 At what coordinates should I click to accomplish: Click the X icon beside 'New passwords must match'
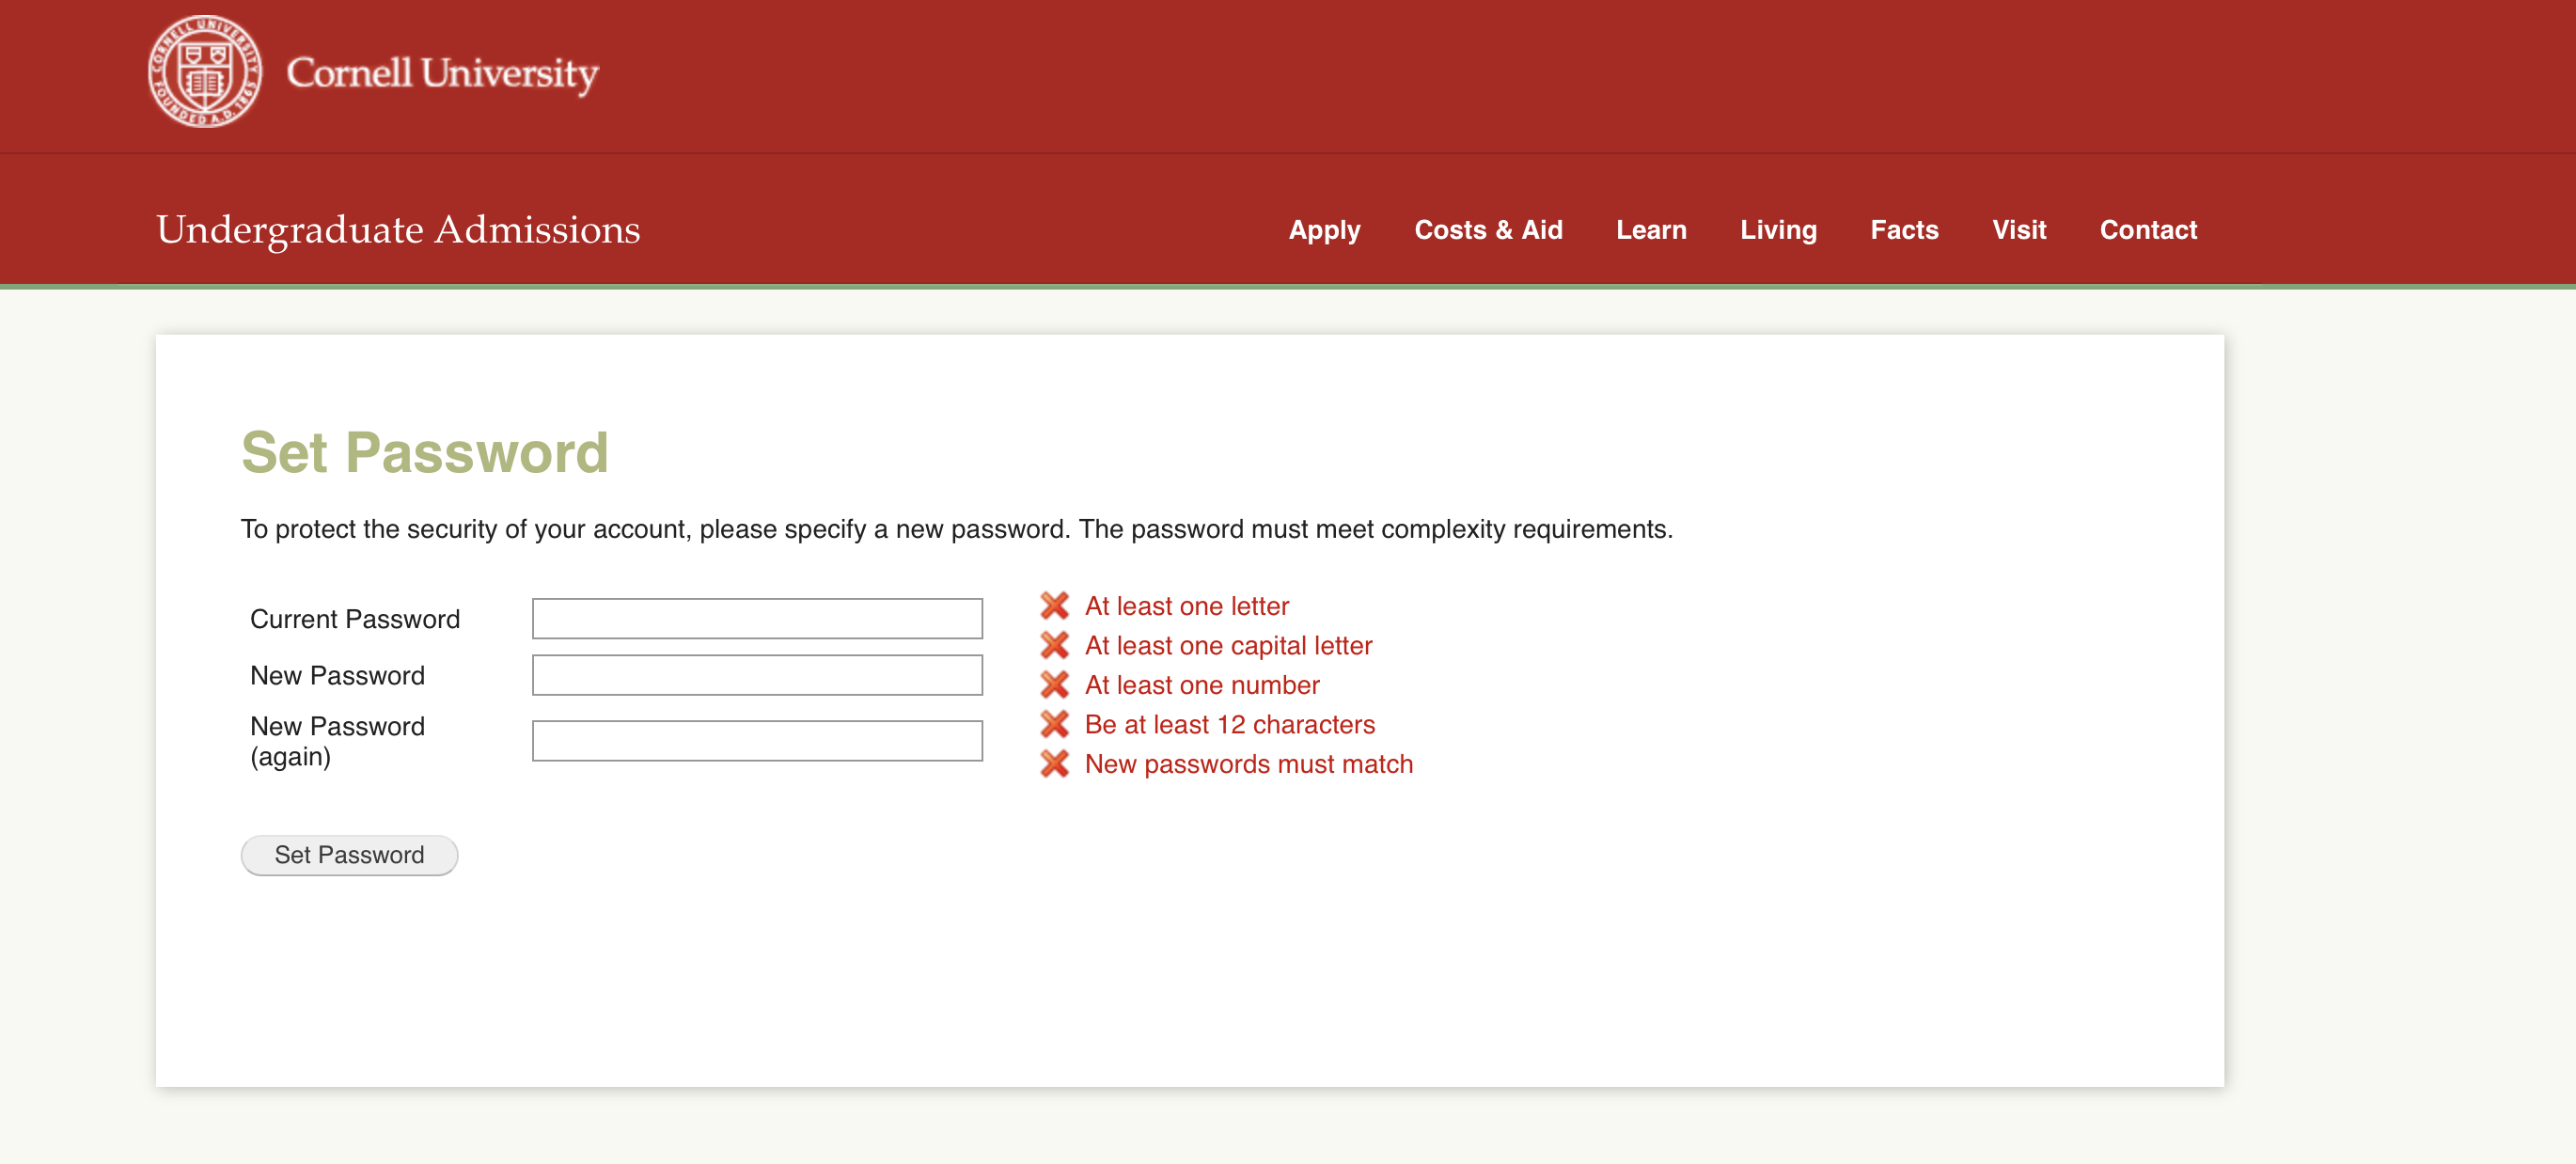pos(1054,764)
